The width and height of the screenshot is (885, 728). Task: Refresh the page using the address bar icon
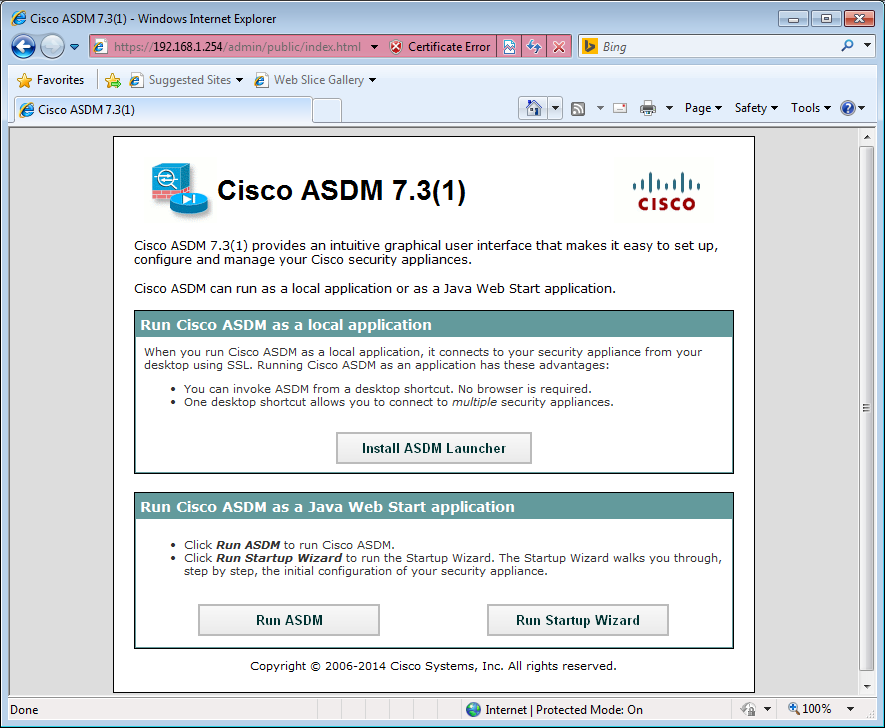pos(534,47)
